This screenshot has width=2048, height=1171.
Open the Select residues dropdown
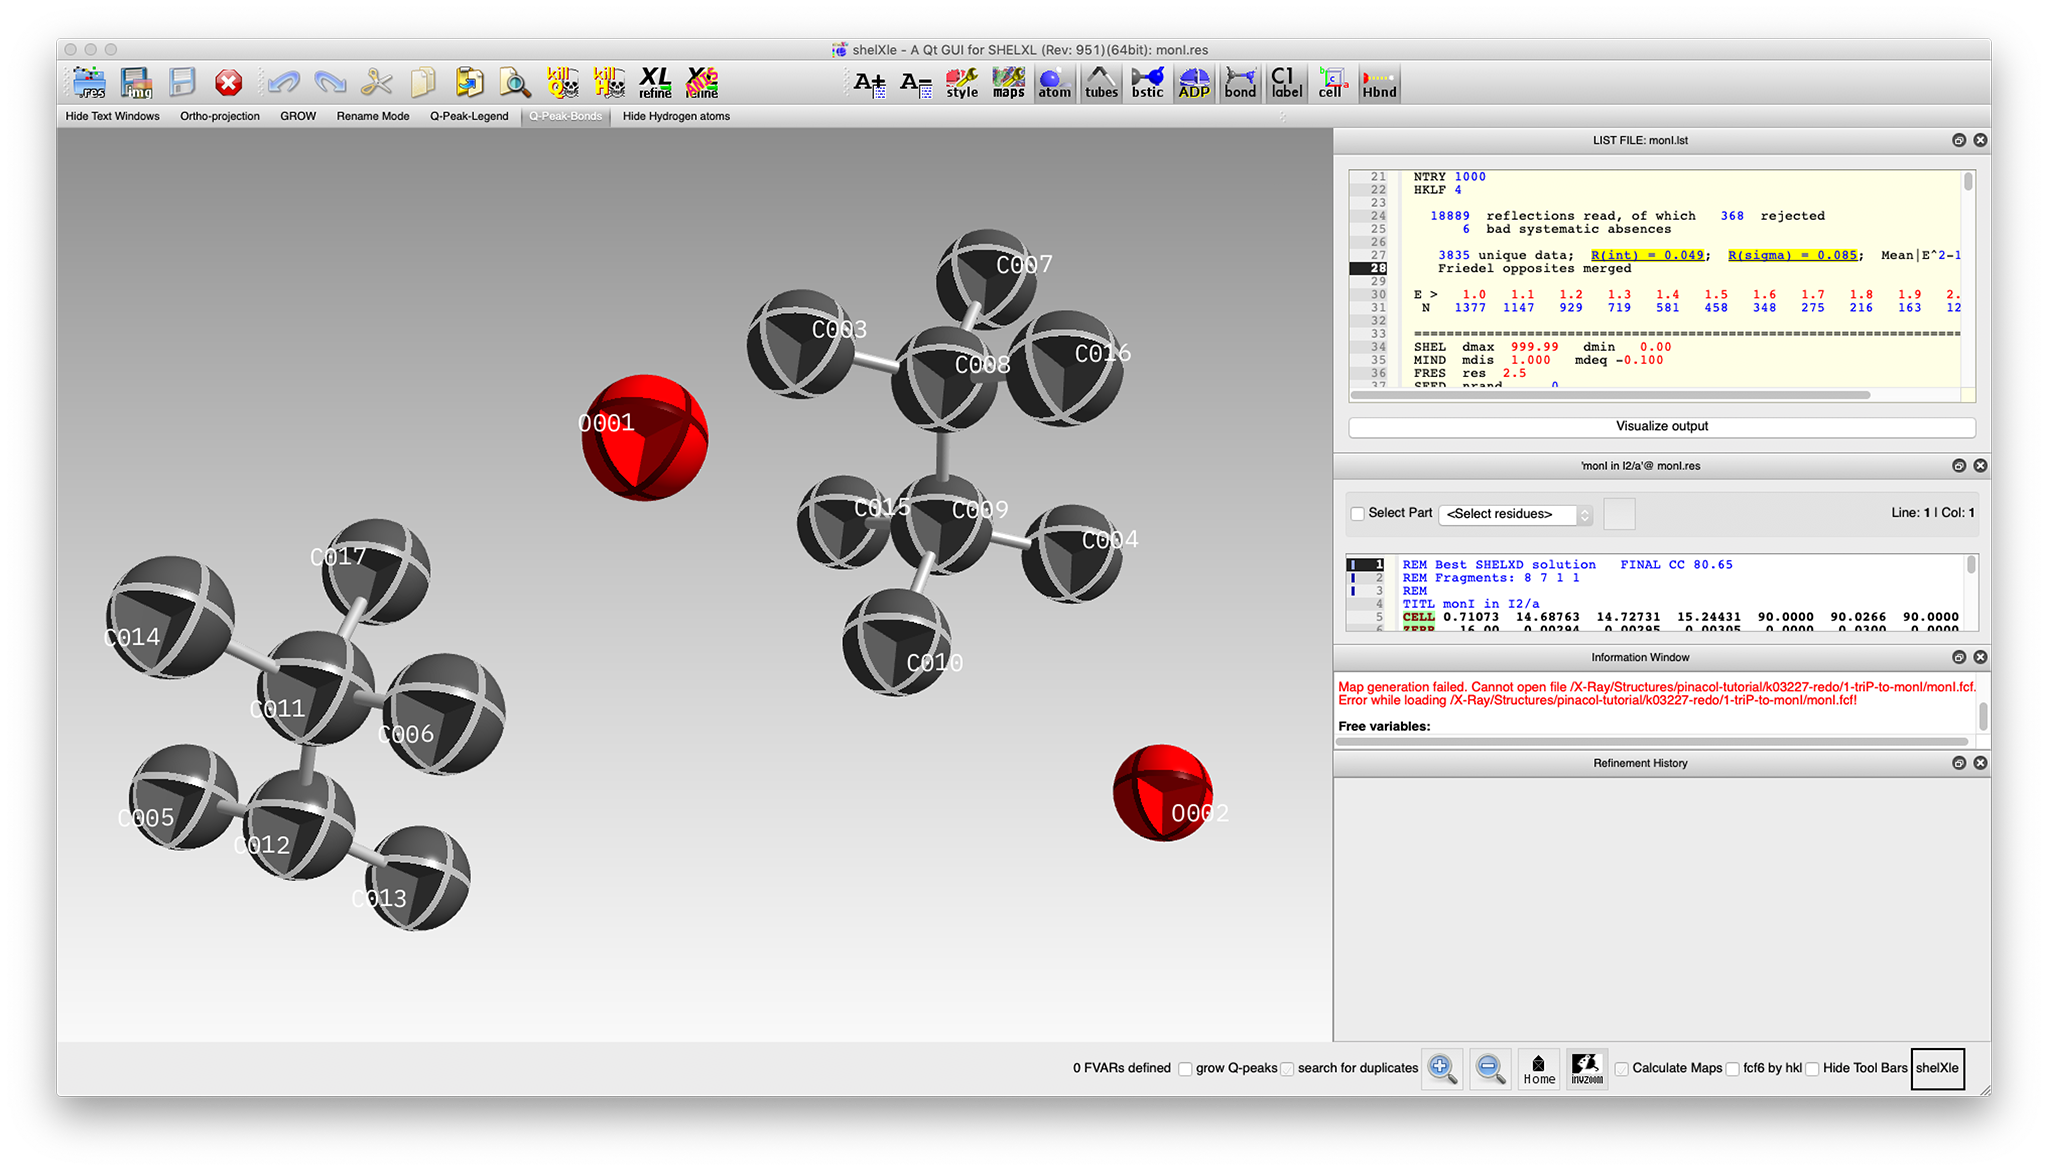(x=1515, y=514)
